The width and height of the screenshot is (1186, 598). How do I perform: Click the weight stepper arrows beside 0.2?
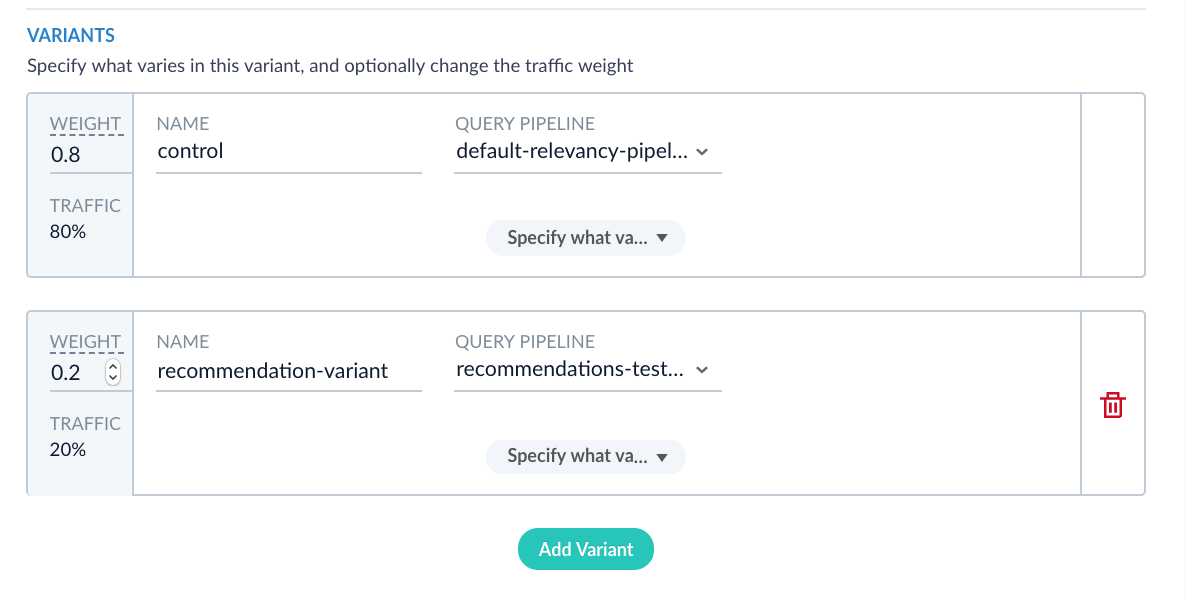(x=112, y=372)
